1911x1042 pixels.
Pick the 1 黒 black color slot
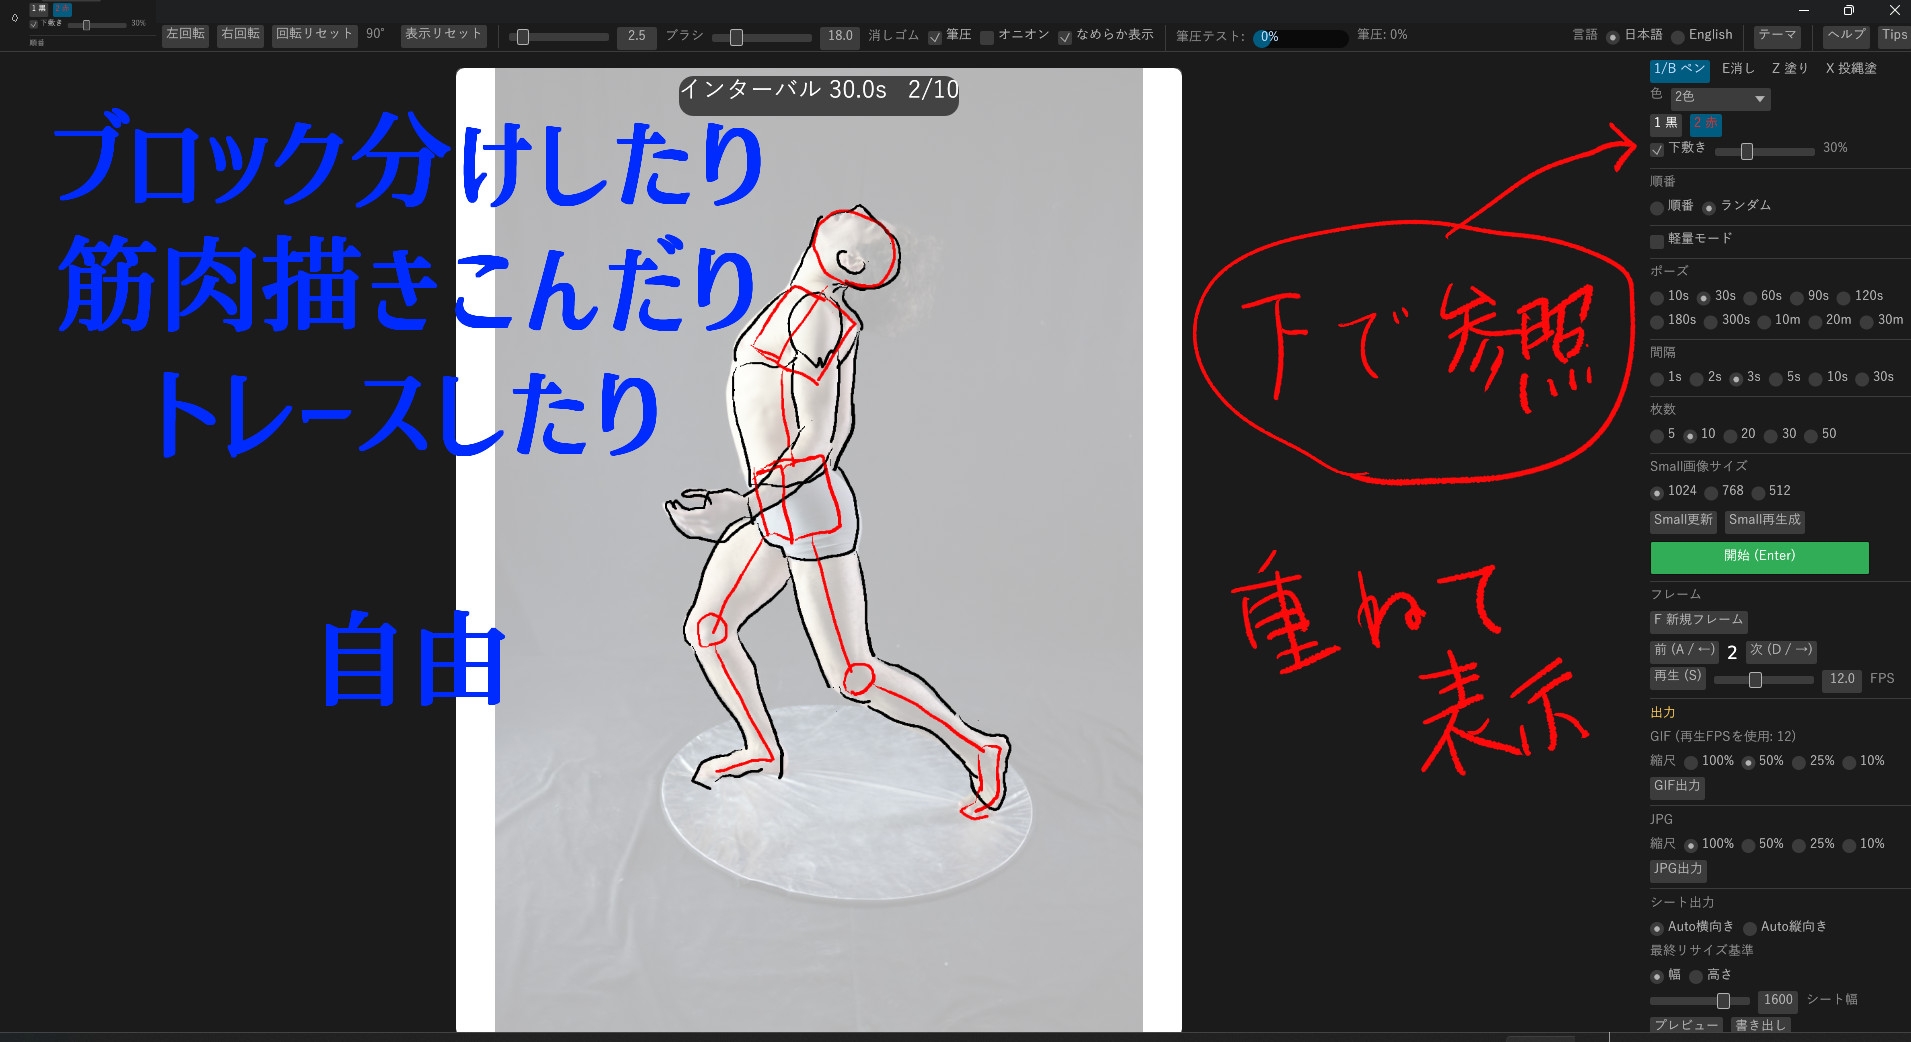click(x=1665, y=123)
